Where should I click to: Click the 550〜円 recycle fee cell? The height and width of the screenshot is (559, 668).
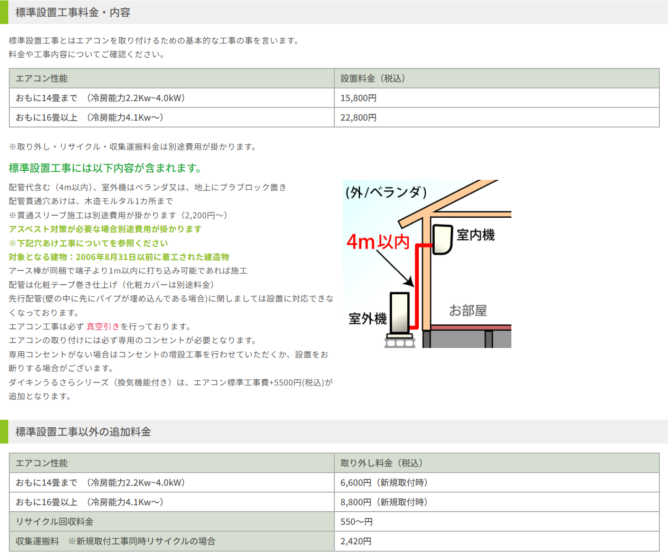click(356, 522)
